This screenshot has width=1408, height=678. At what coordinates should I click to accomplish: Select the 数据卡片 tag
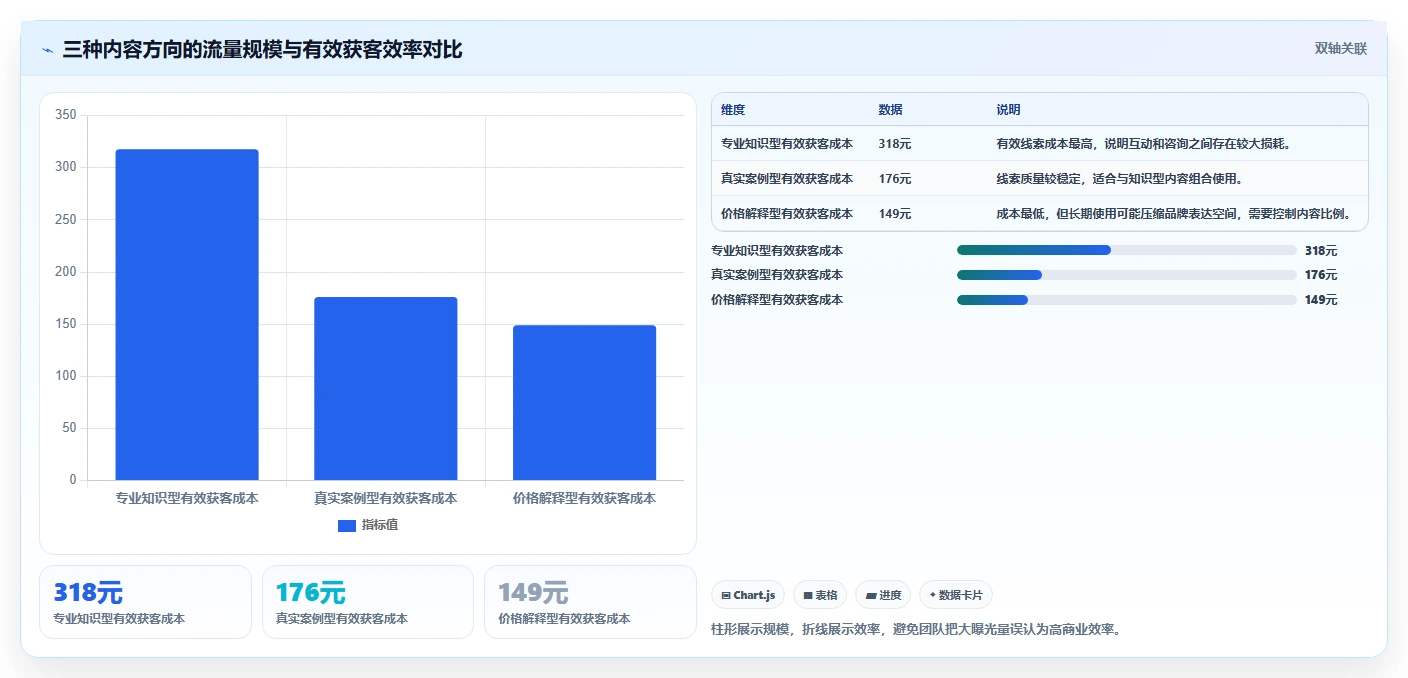coord(956,595)
